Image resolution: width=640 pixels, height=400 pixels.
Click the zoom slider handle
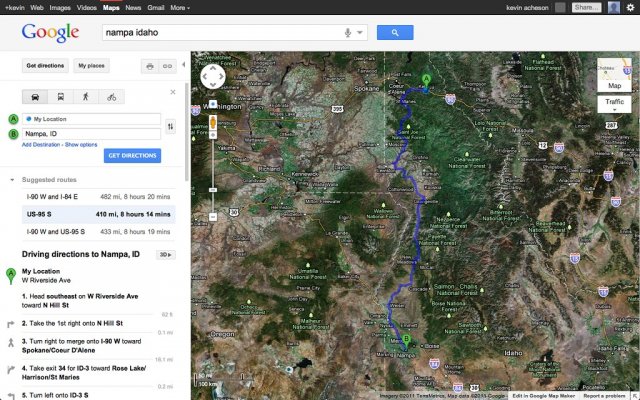pos(213,190)
